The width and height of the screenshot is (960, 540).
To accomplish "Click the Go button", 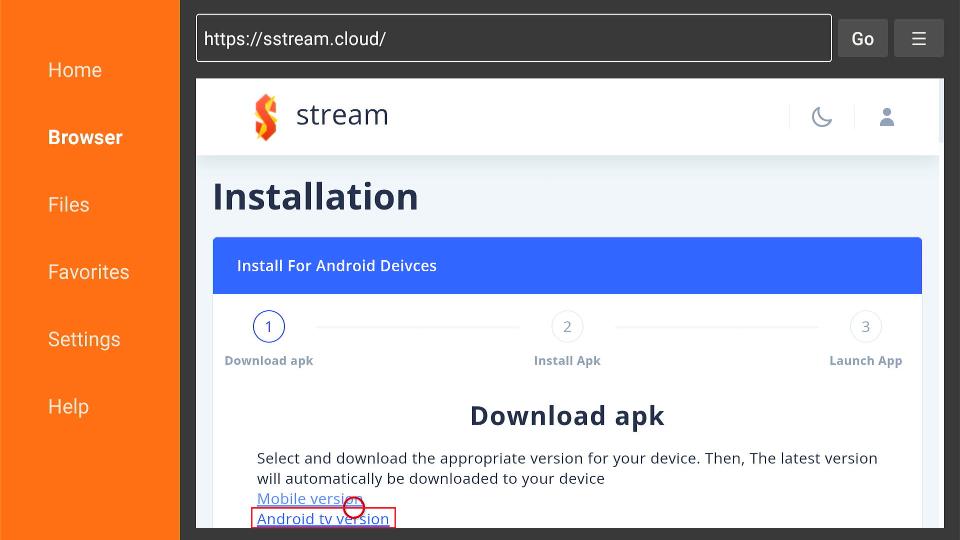I will pos(863,39).
